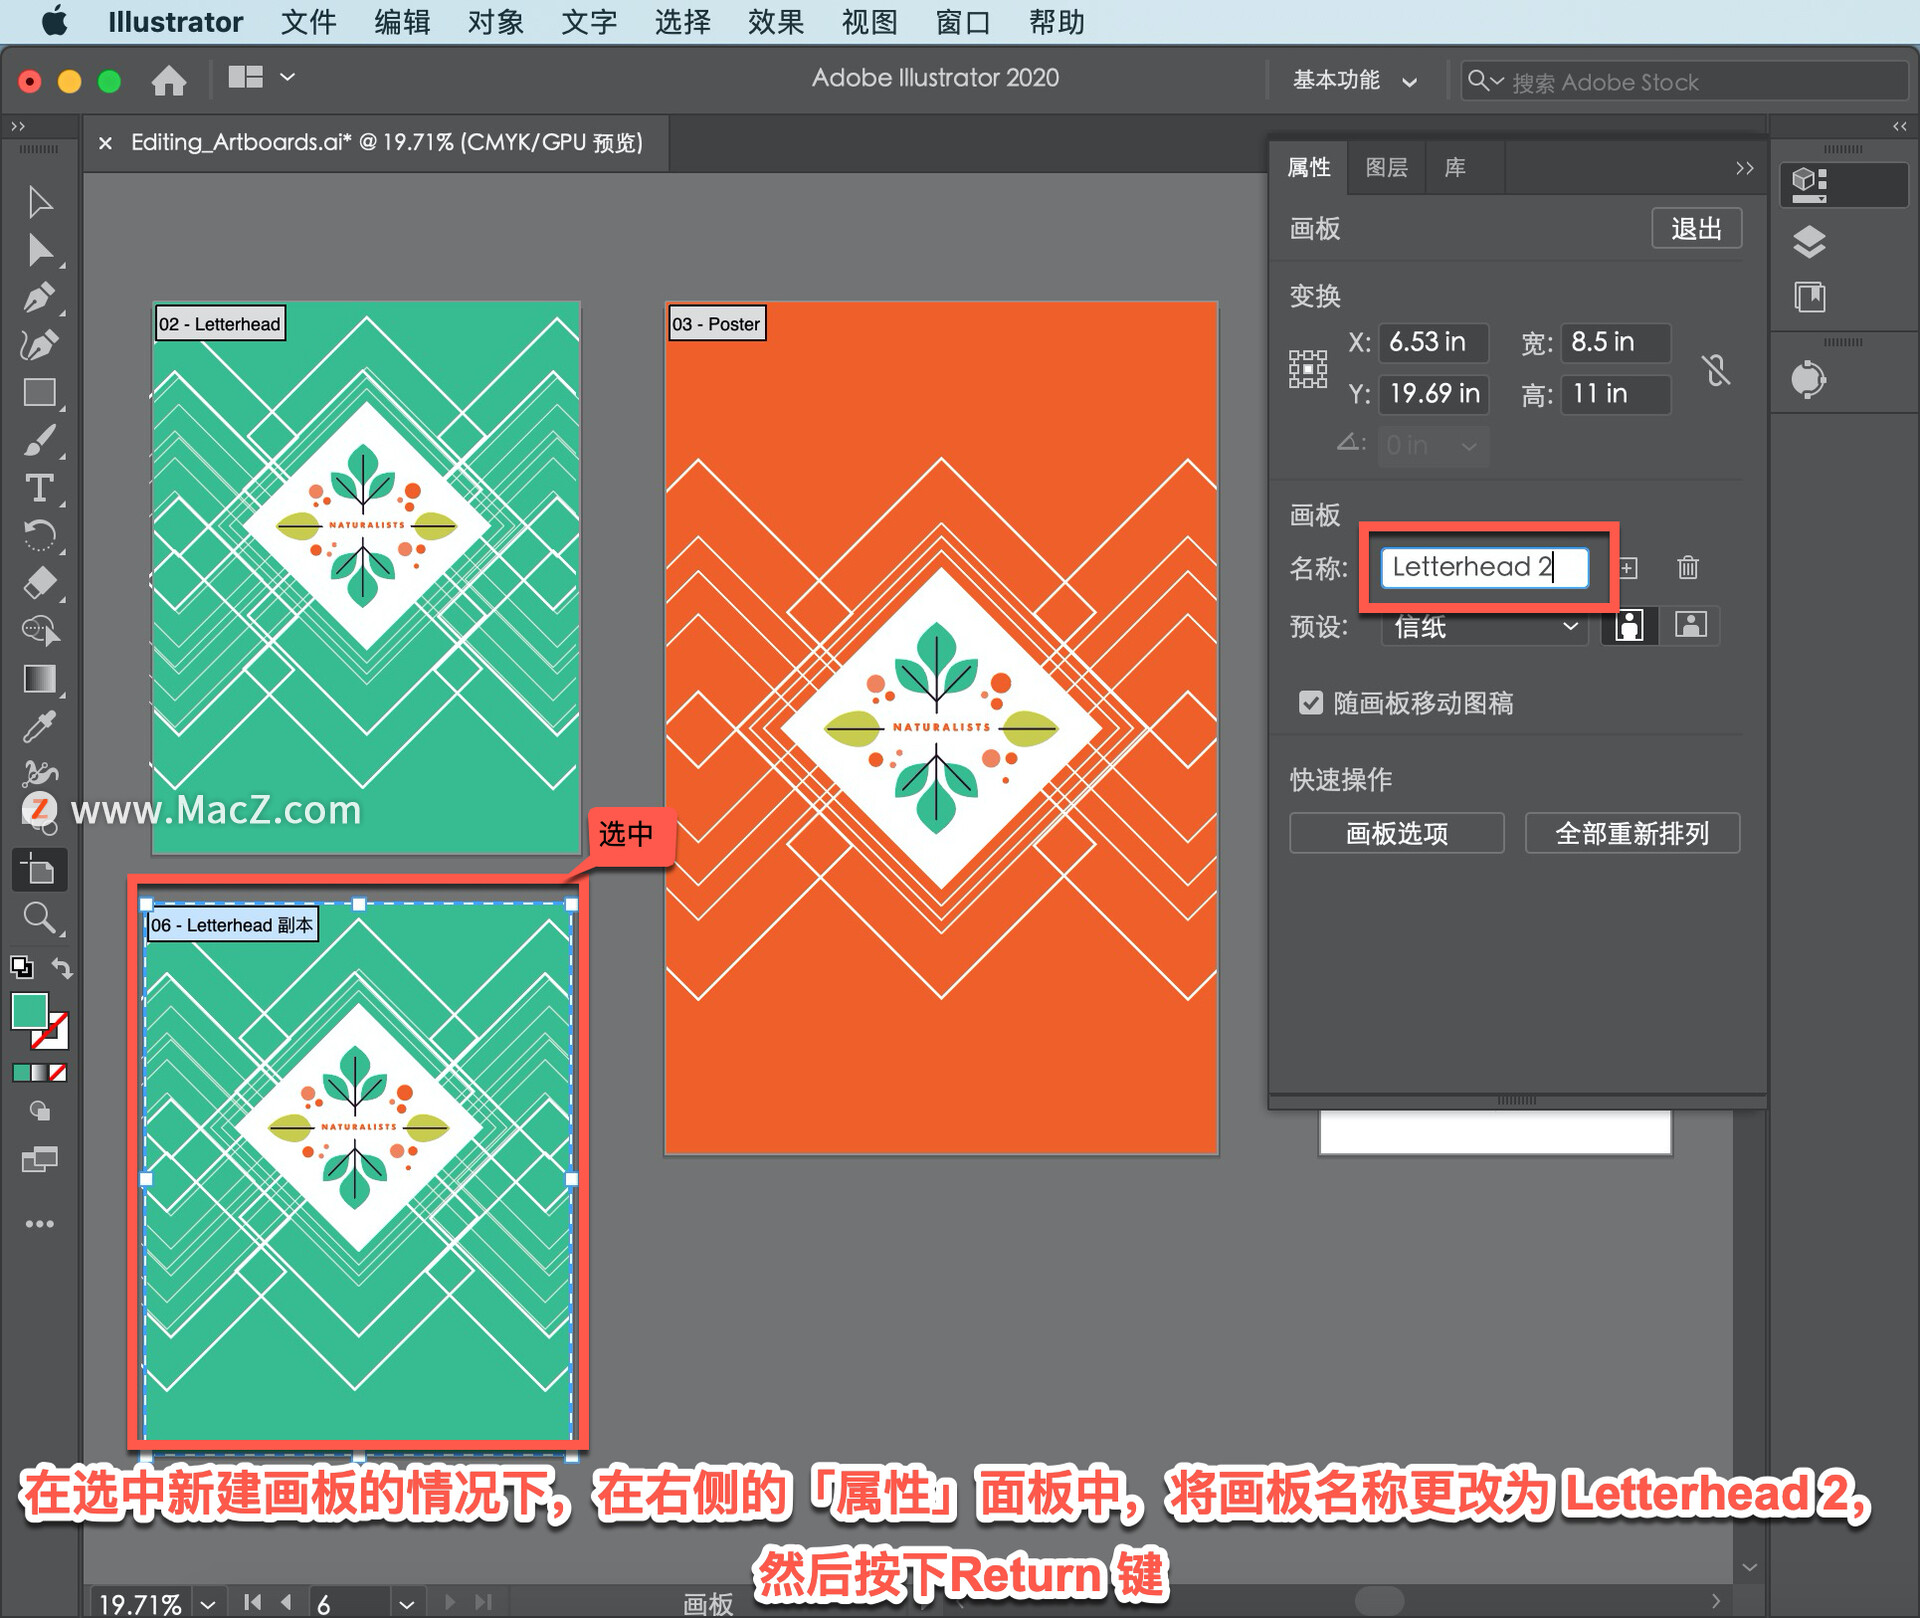Set artboard to landscape orientation
The width and height of the screenshot is (1920, 1618).
(1690, 626)
